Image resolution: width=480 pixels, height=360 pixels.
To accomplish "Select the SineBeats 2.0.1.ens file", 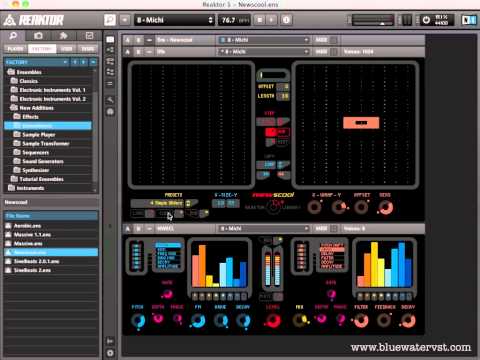I will pyautogui.click(x=51, y=261).
